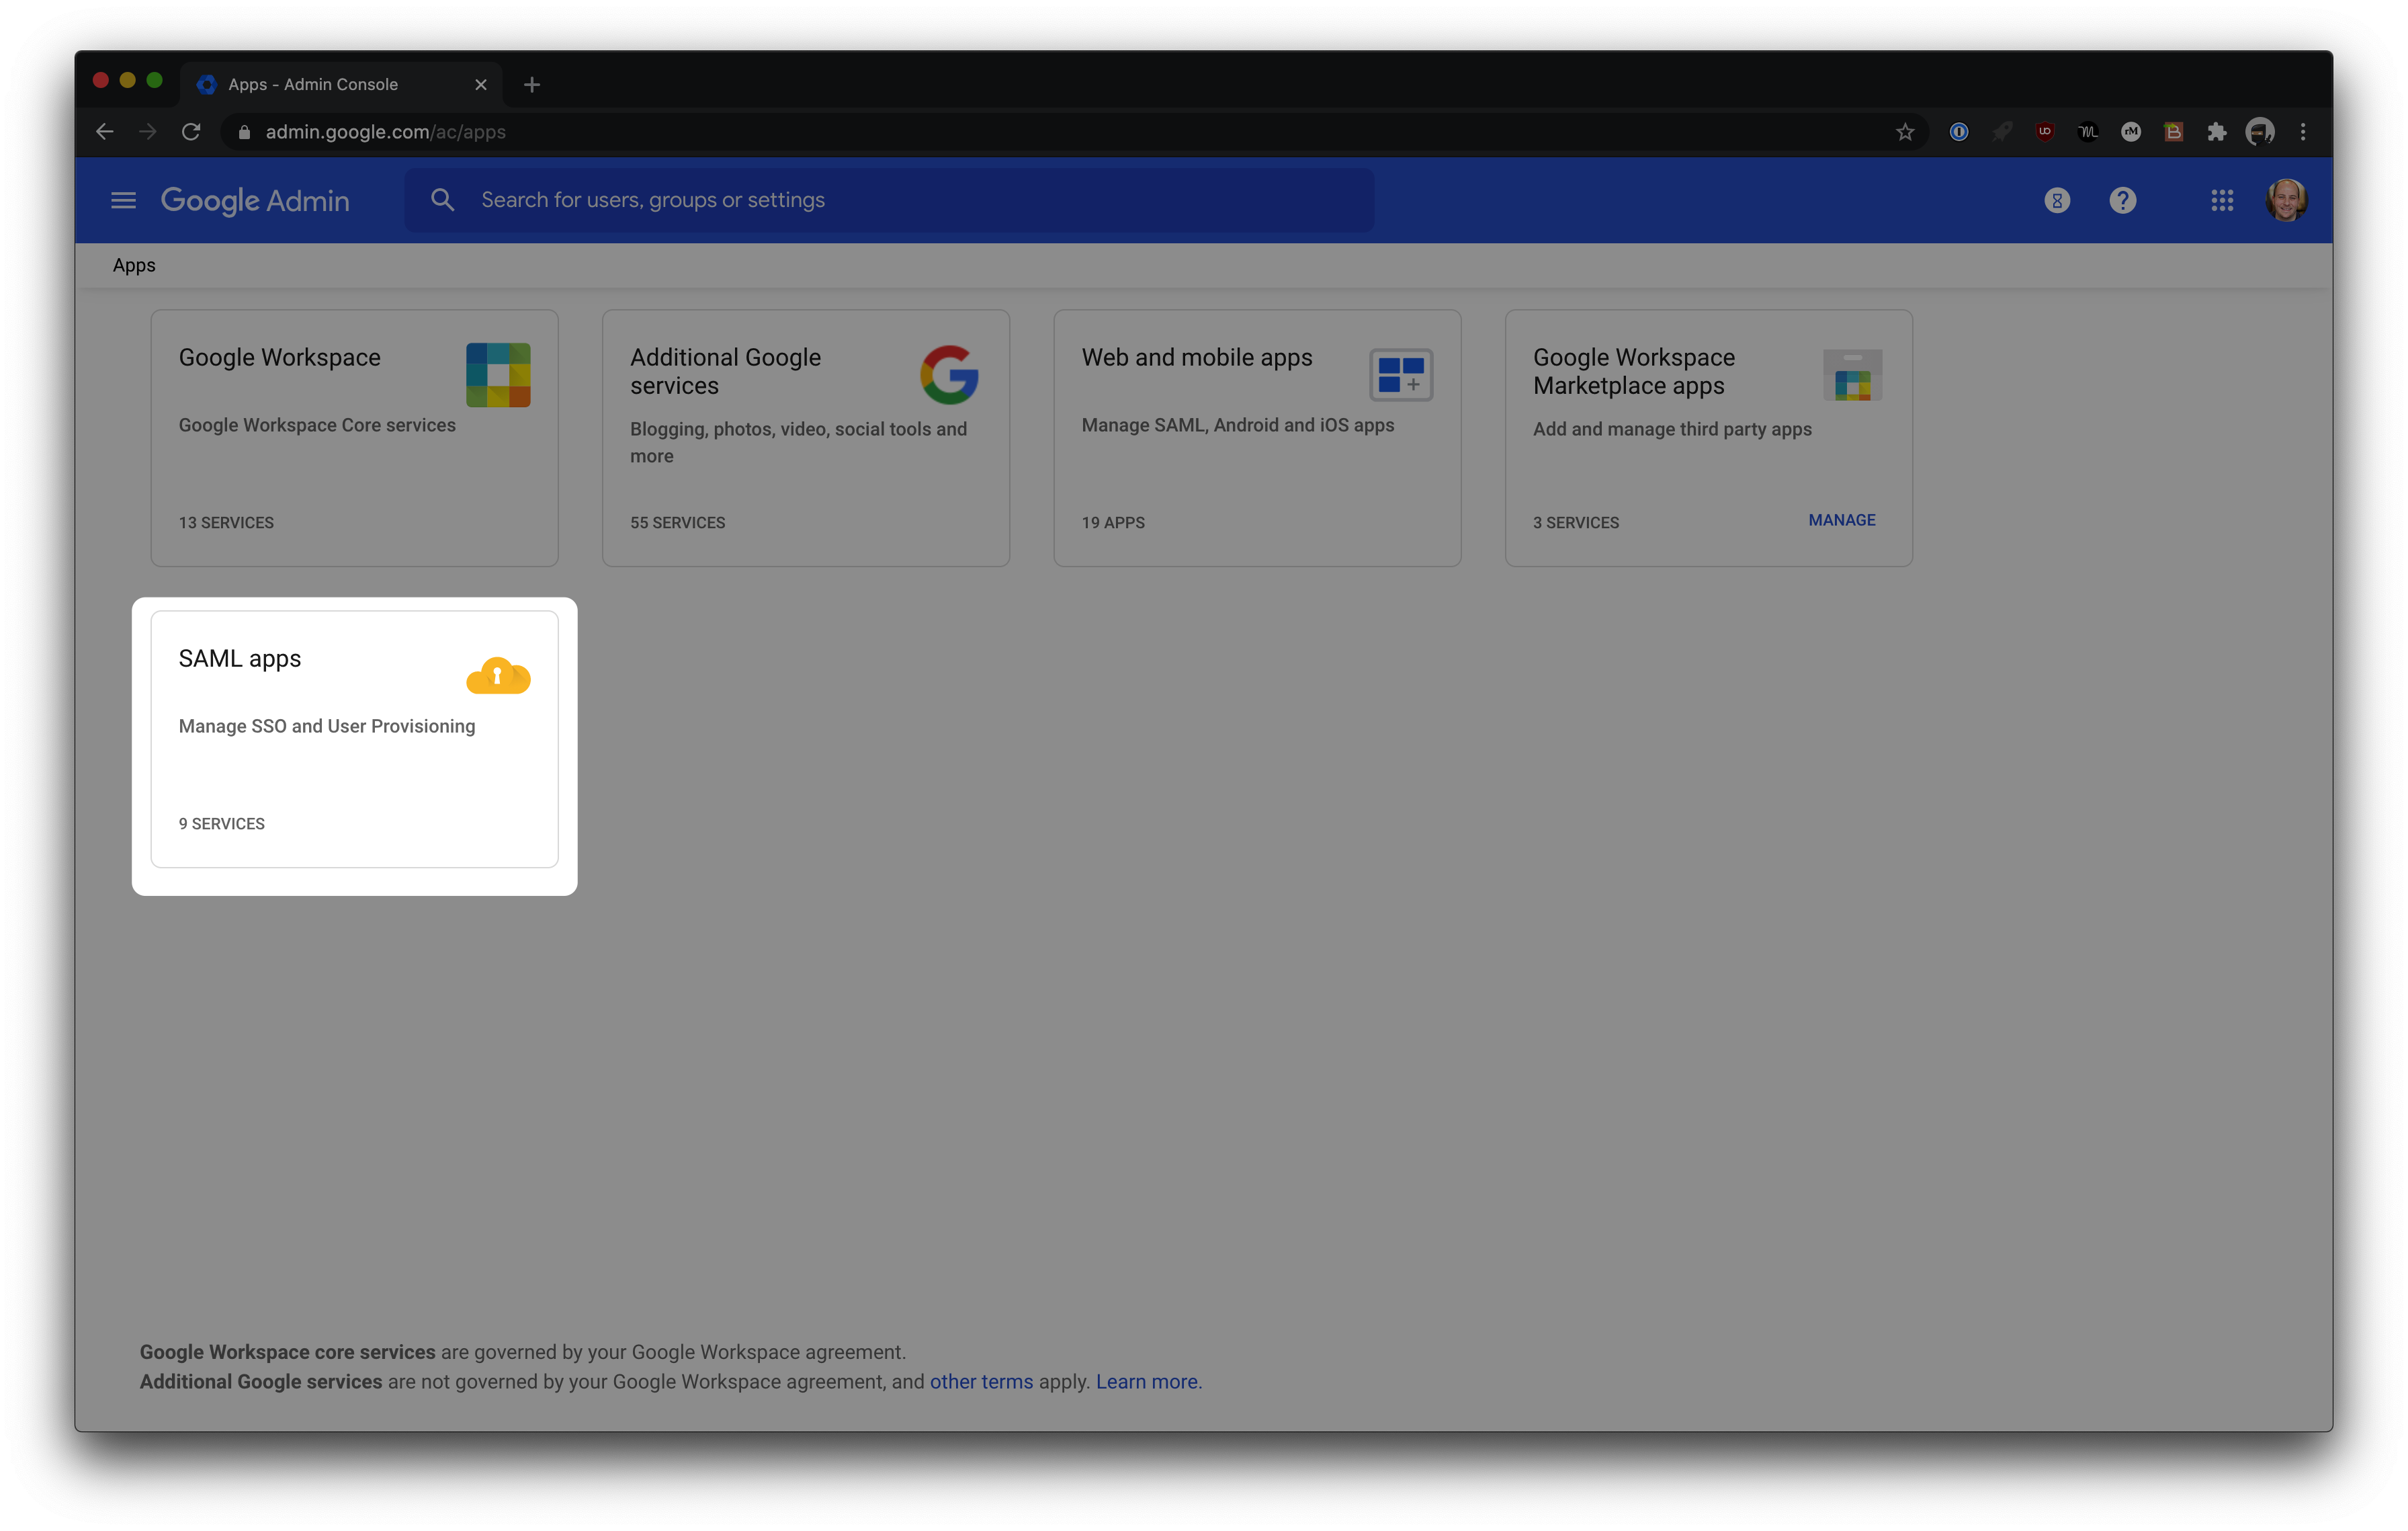This screenshot has width=2408, height=1531.
Task: Click the Web and mobile apps icon
Action: pos(1401,374)
